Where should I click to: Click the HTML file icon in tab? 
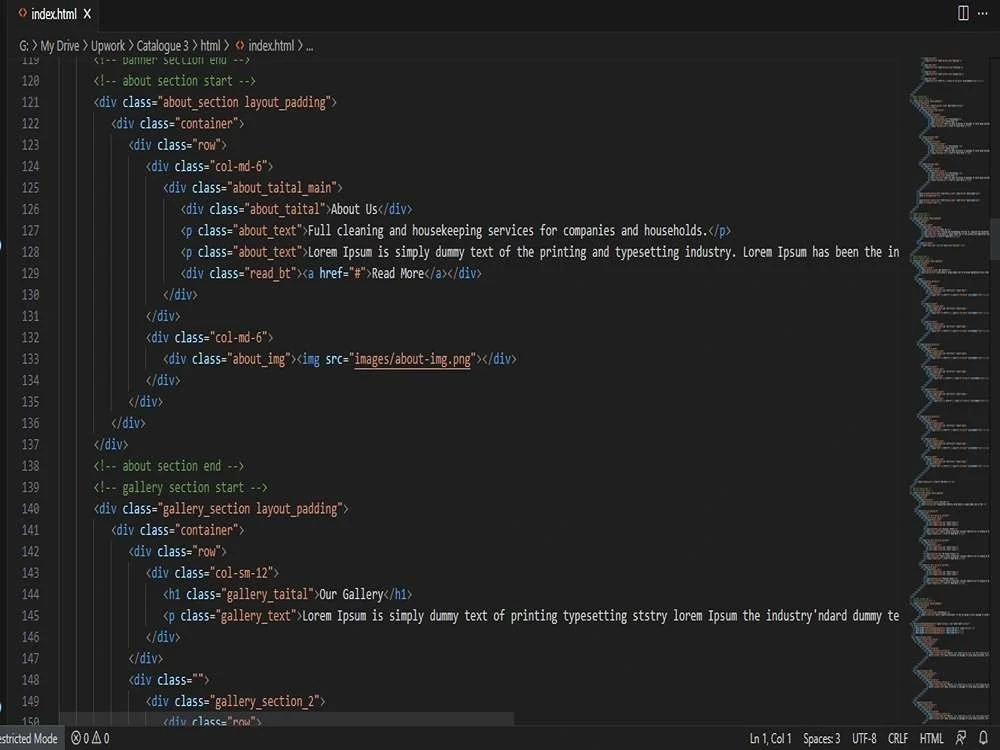click(23, 13)
